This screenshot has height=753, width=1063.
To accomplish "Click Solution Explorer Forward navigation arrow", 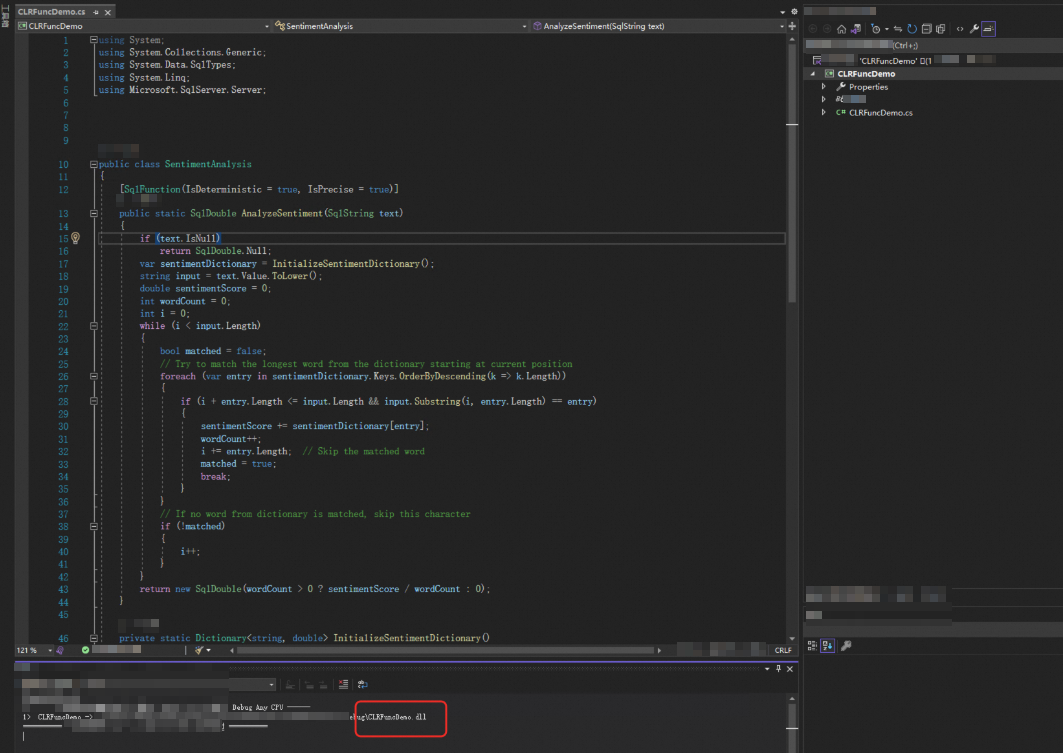I will [827, 28].
